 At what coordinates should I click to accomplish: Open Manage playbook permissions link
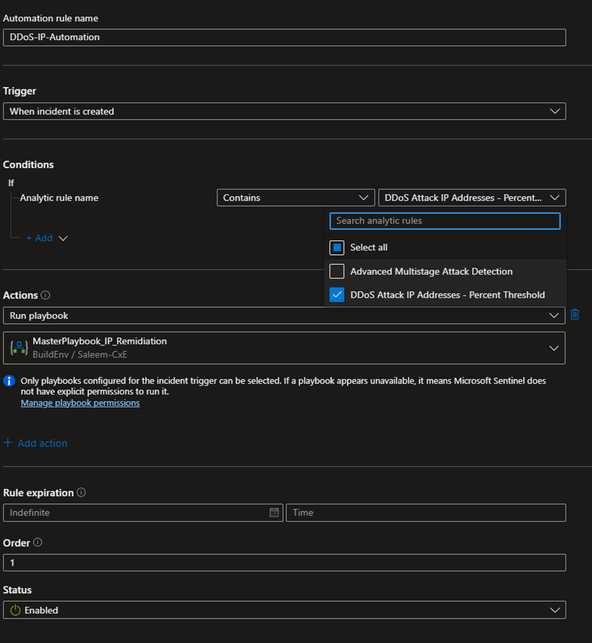tap(80, 403)
